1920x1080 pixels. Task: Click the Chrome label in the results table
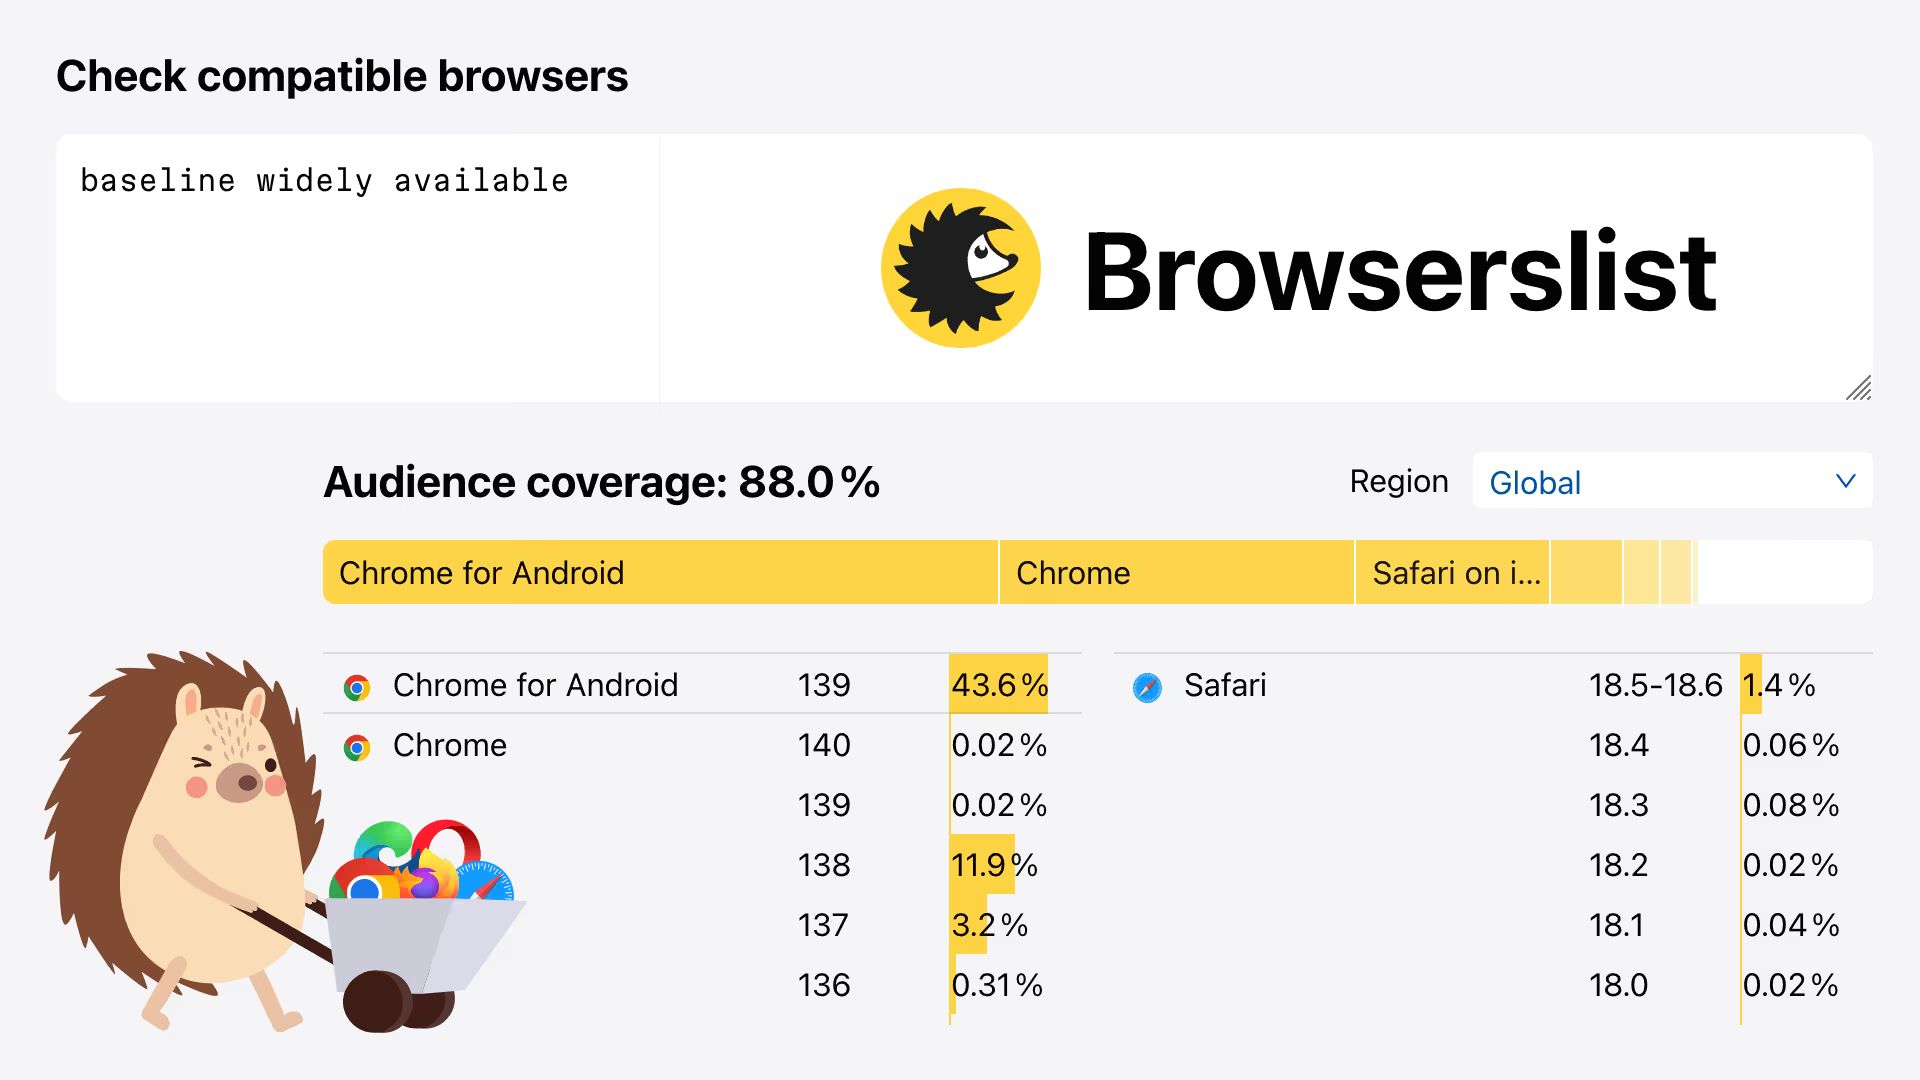[450, 746]
